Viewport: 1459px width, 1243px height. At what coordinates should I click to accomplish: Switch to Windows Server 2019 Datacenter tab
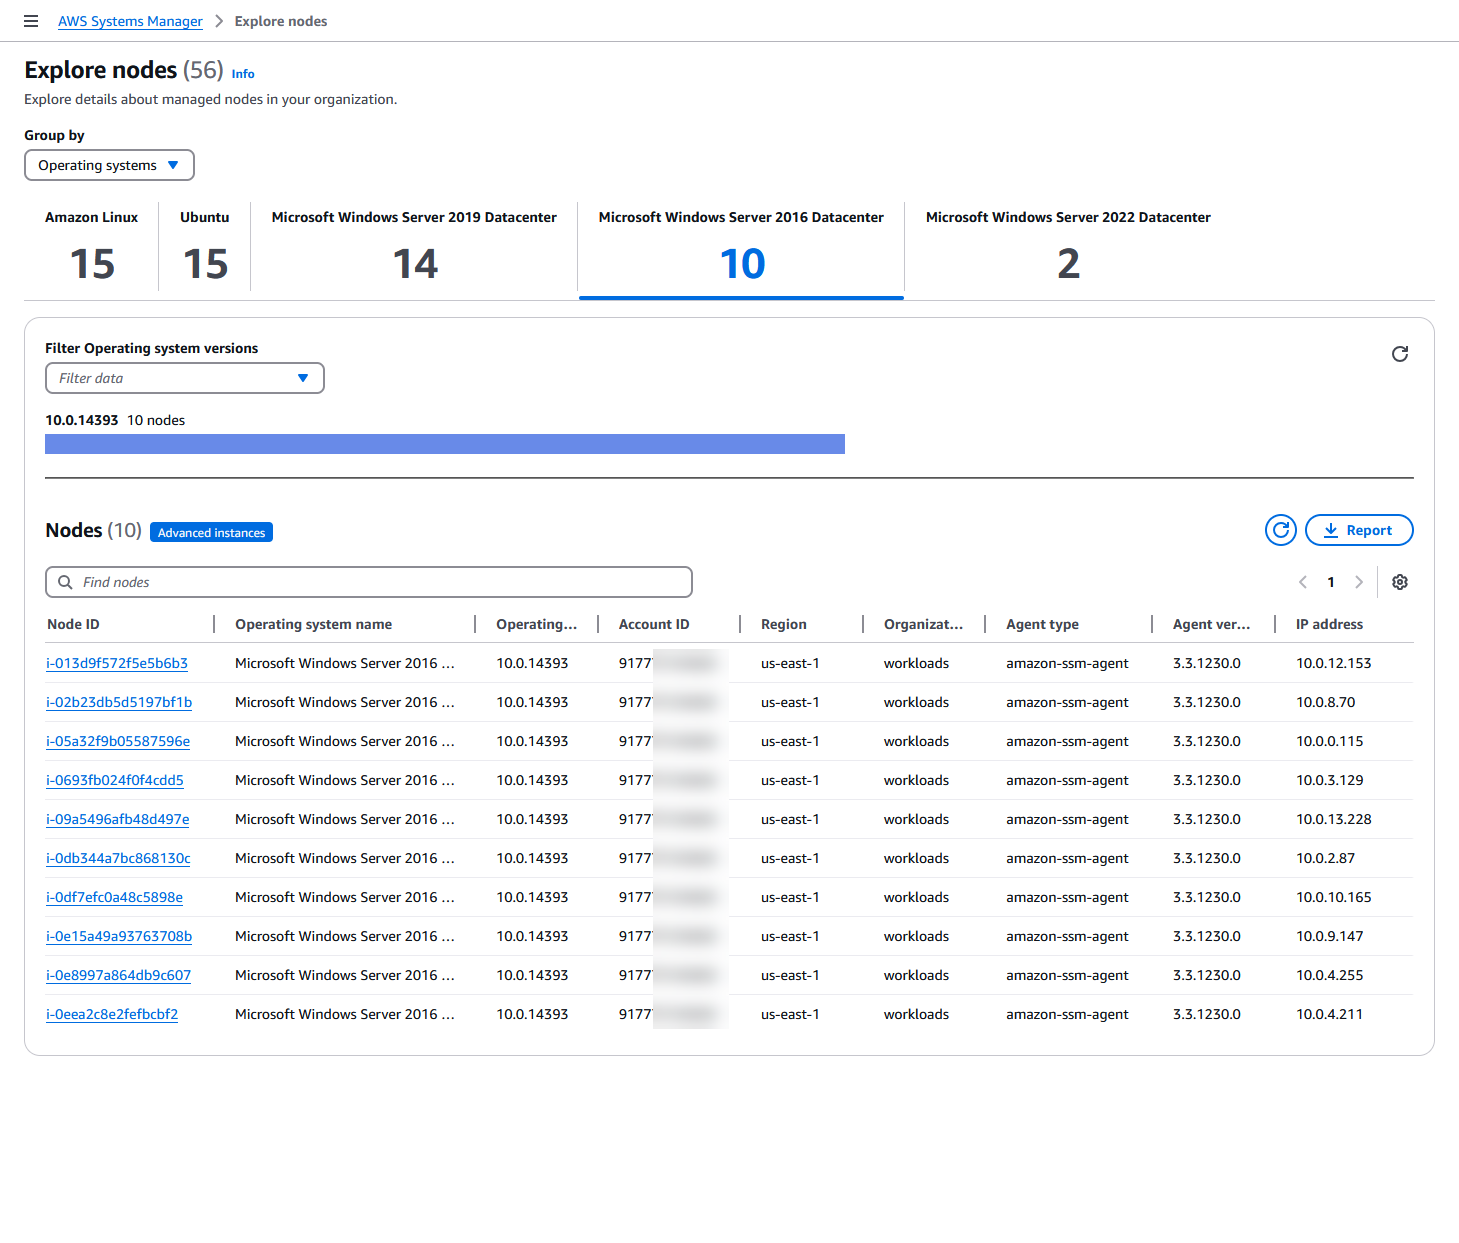414,247
